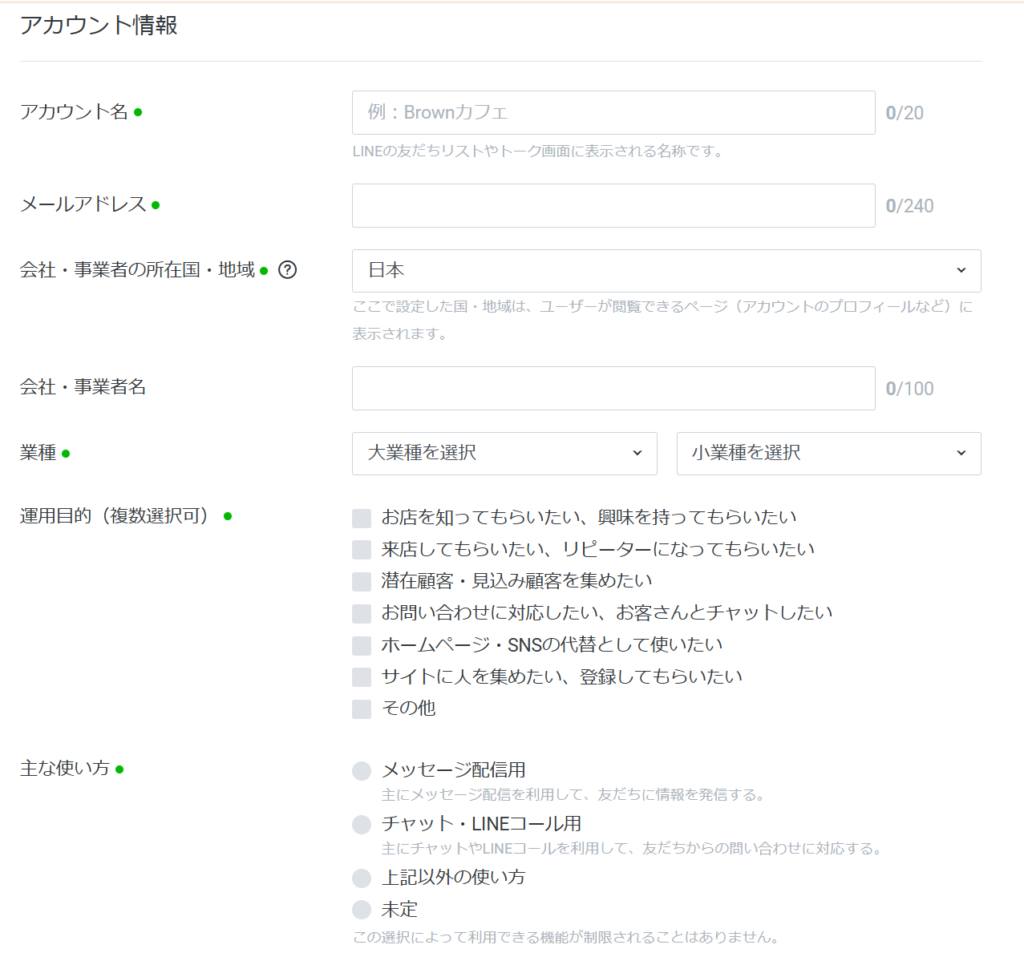Check ホームページ・SNSの代替として使いたい checkbox
1024x953 pixels.
click(x=362, y=645)
